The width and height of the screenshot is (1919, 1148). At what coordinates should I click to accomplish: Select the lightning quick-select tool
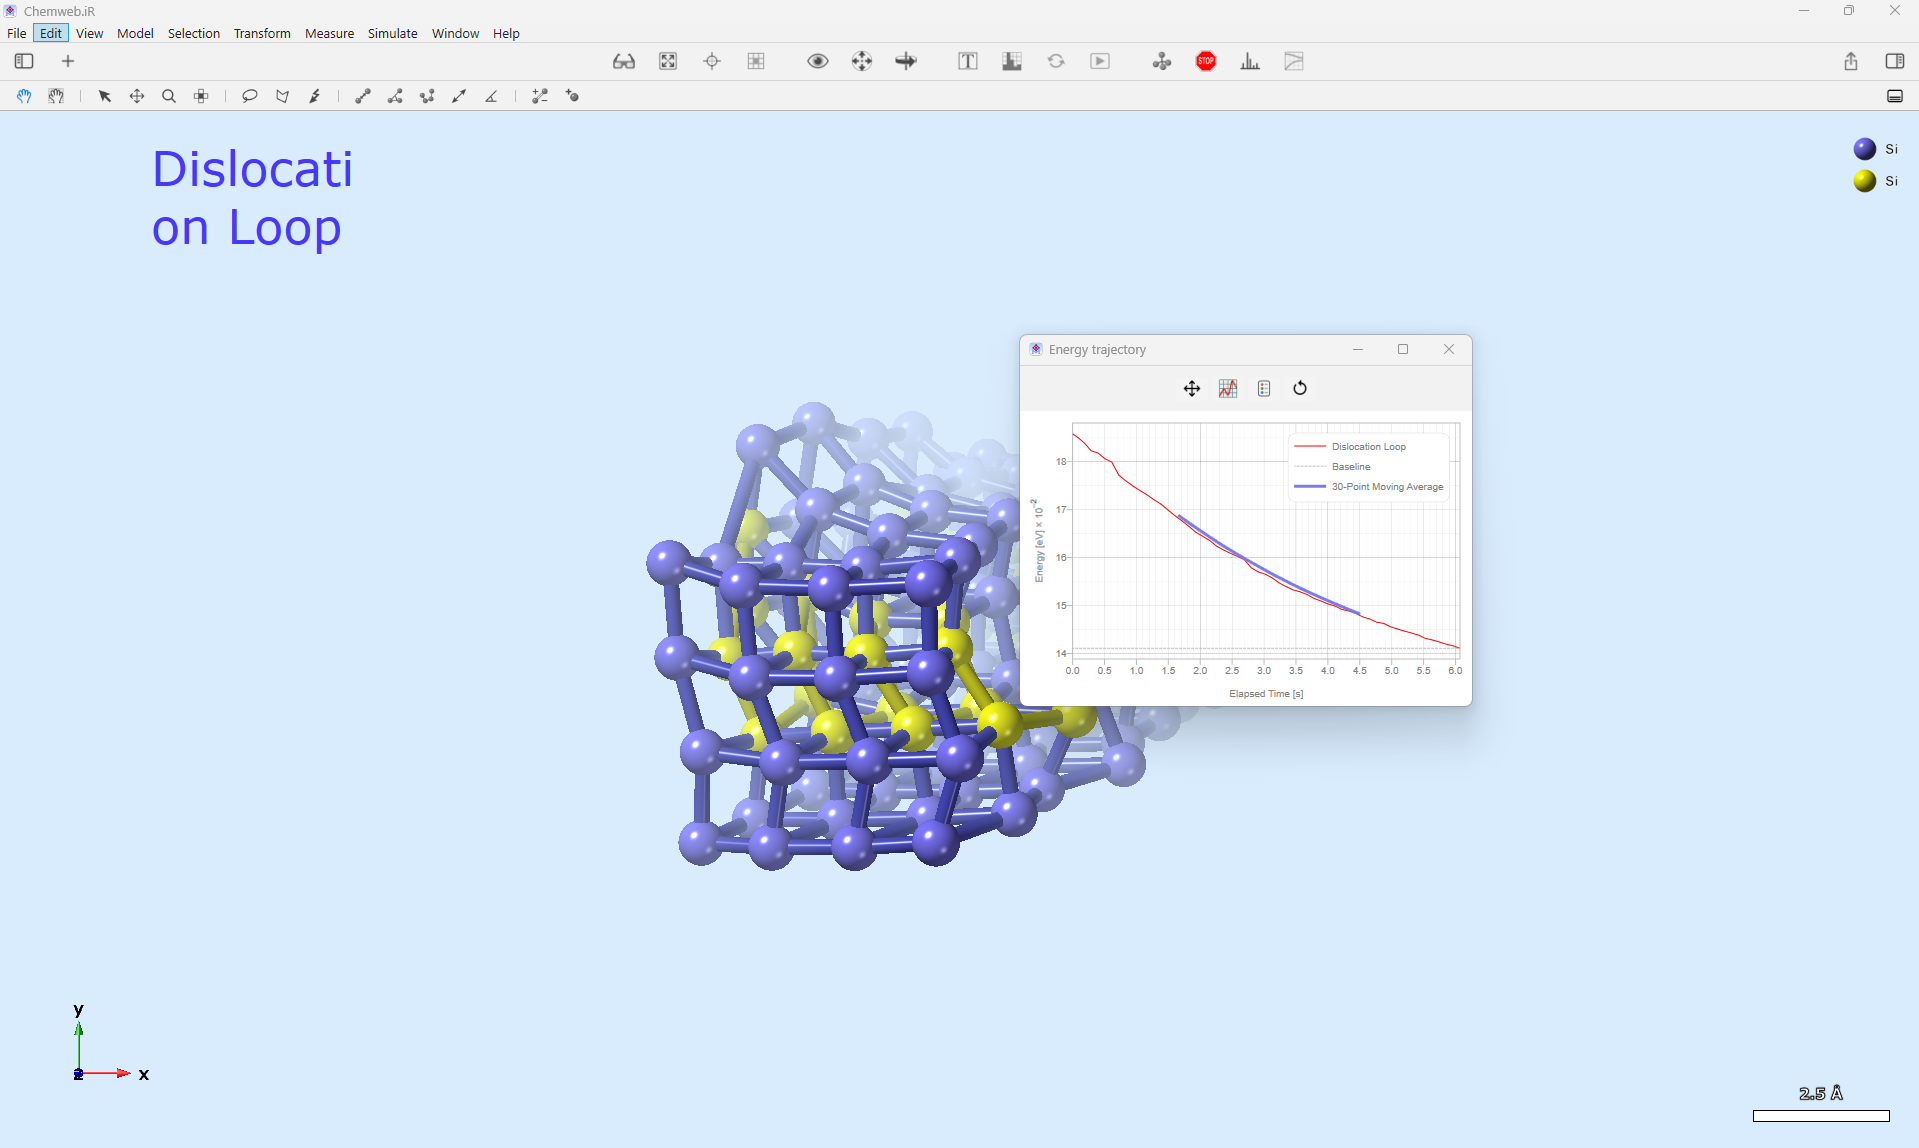click(x=314, y=96)
